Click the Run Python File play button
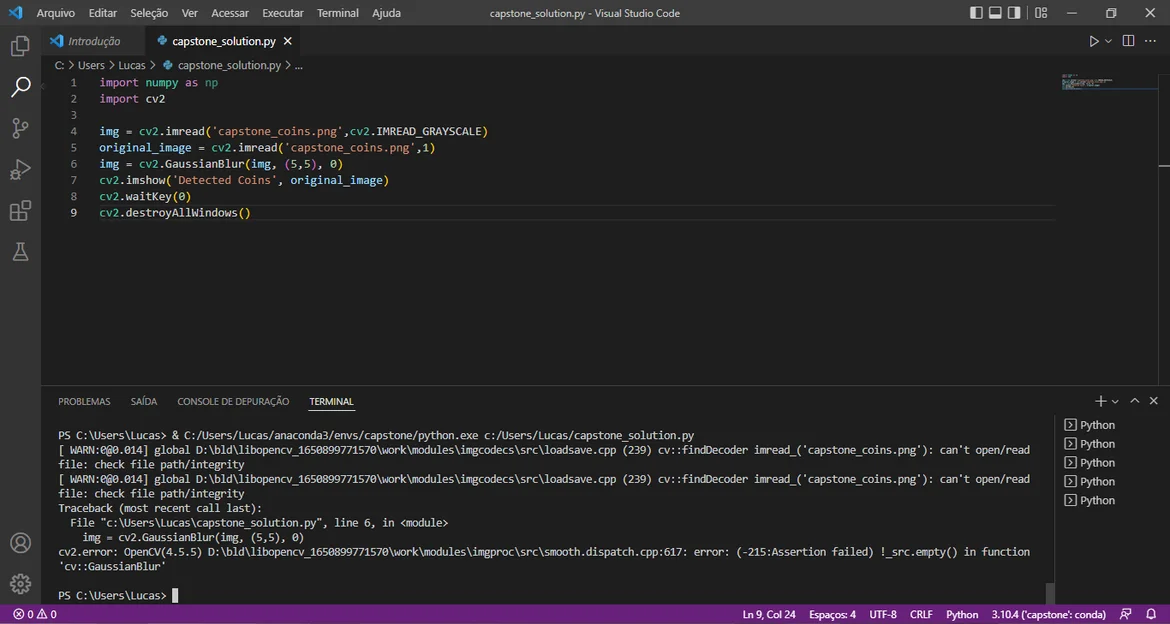The image size is (1170, 624). click(1094, 41)
